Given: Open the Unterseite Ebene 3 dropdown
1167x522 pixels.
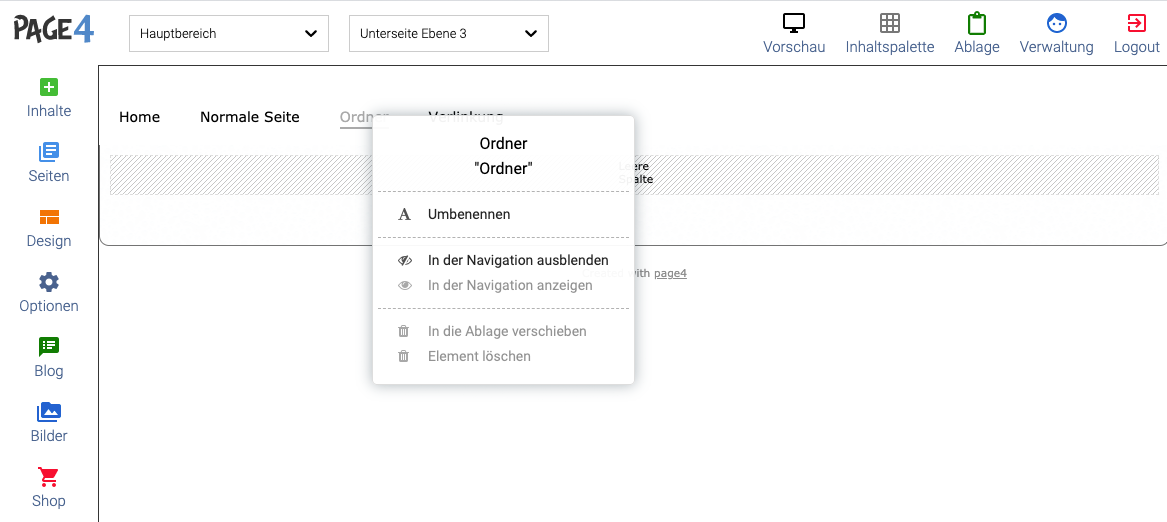Looking at the screenshot, I should pyautogui.click(x=449, y=34).
